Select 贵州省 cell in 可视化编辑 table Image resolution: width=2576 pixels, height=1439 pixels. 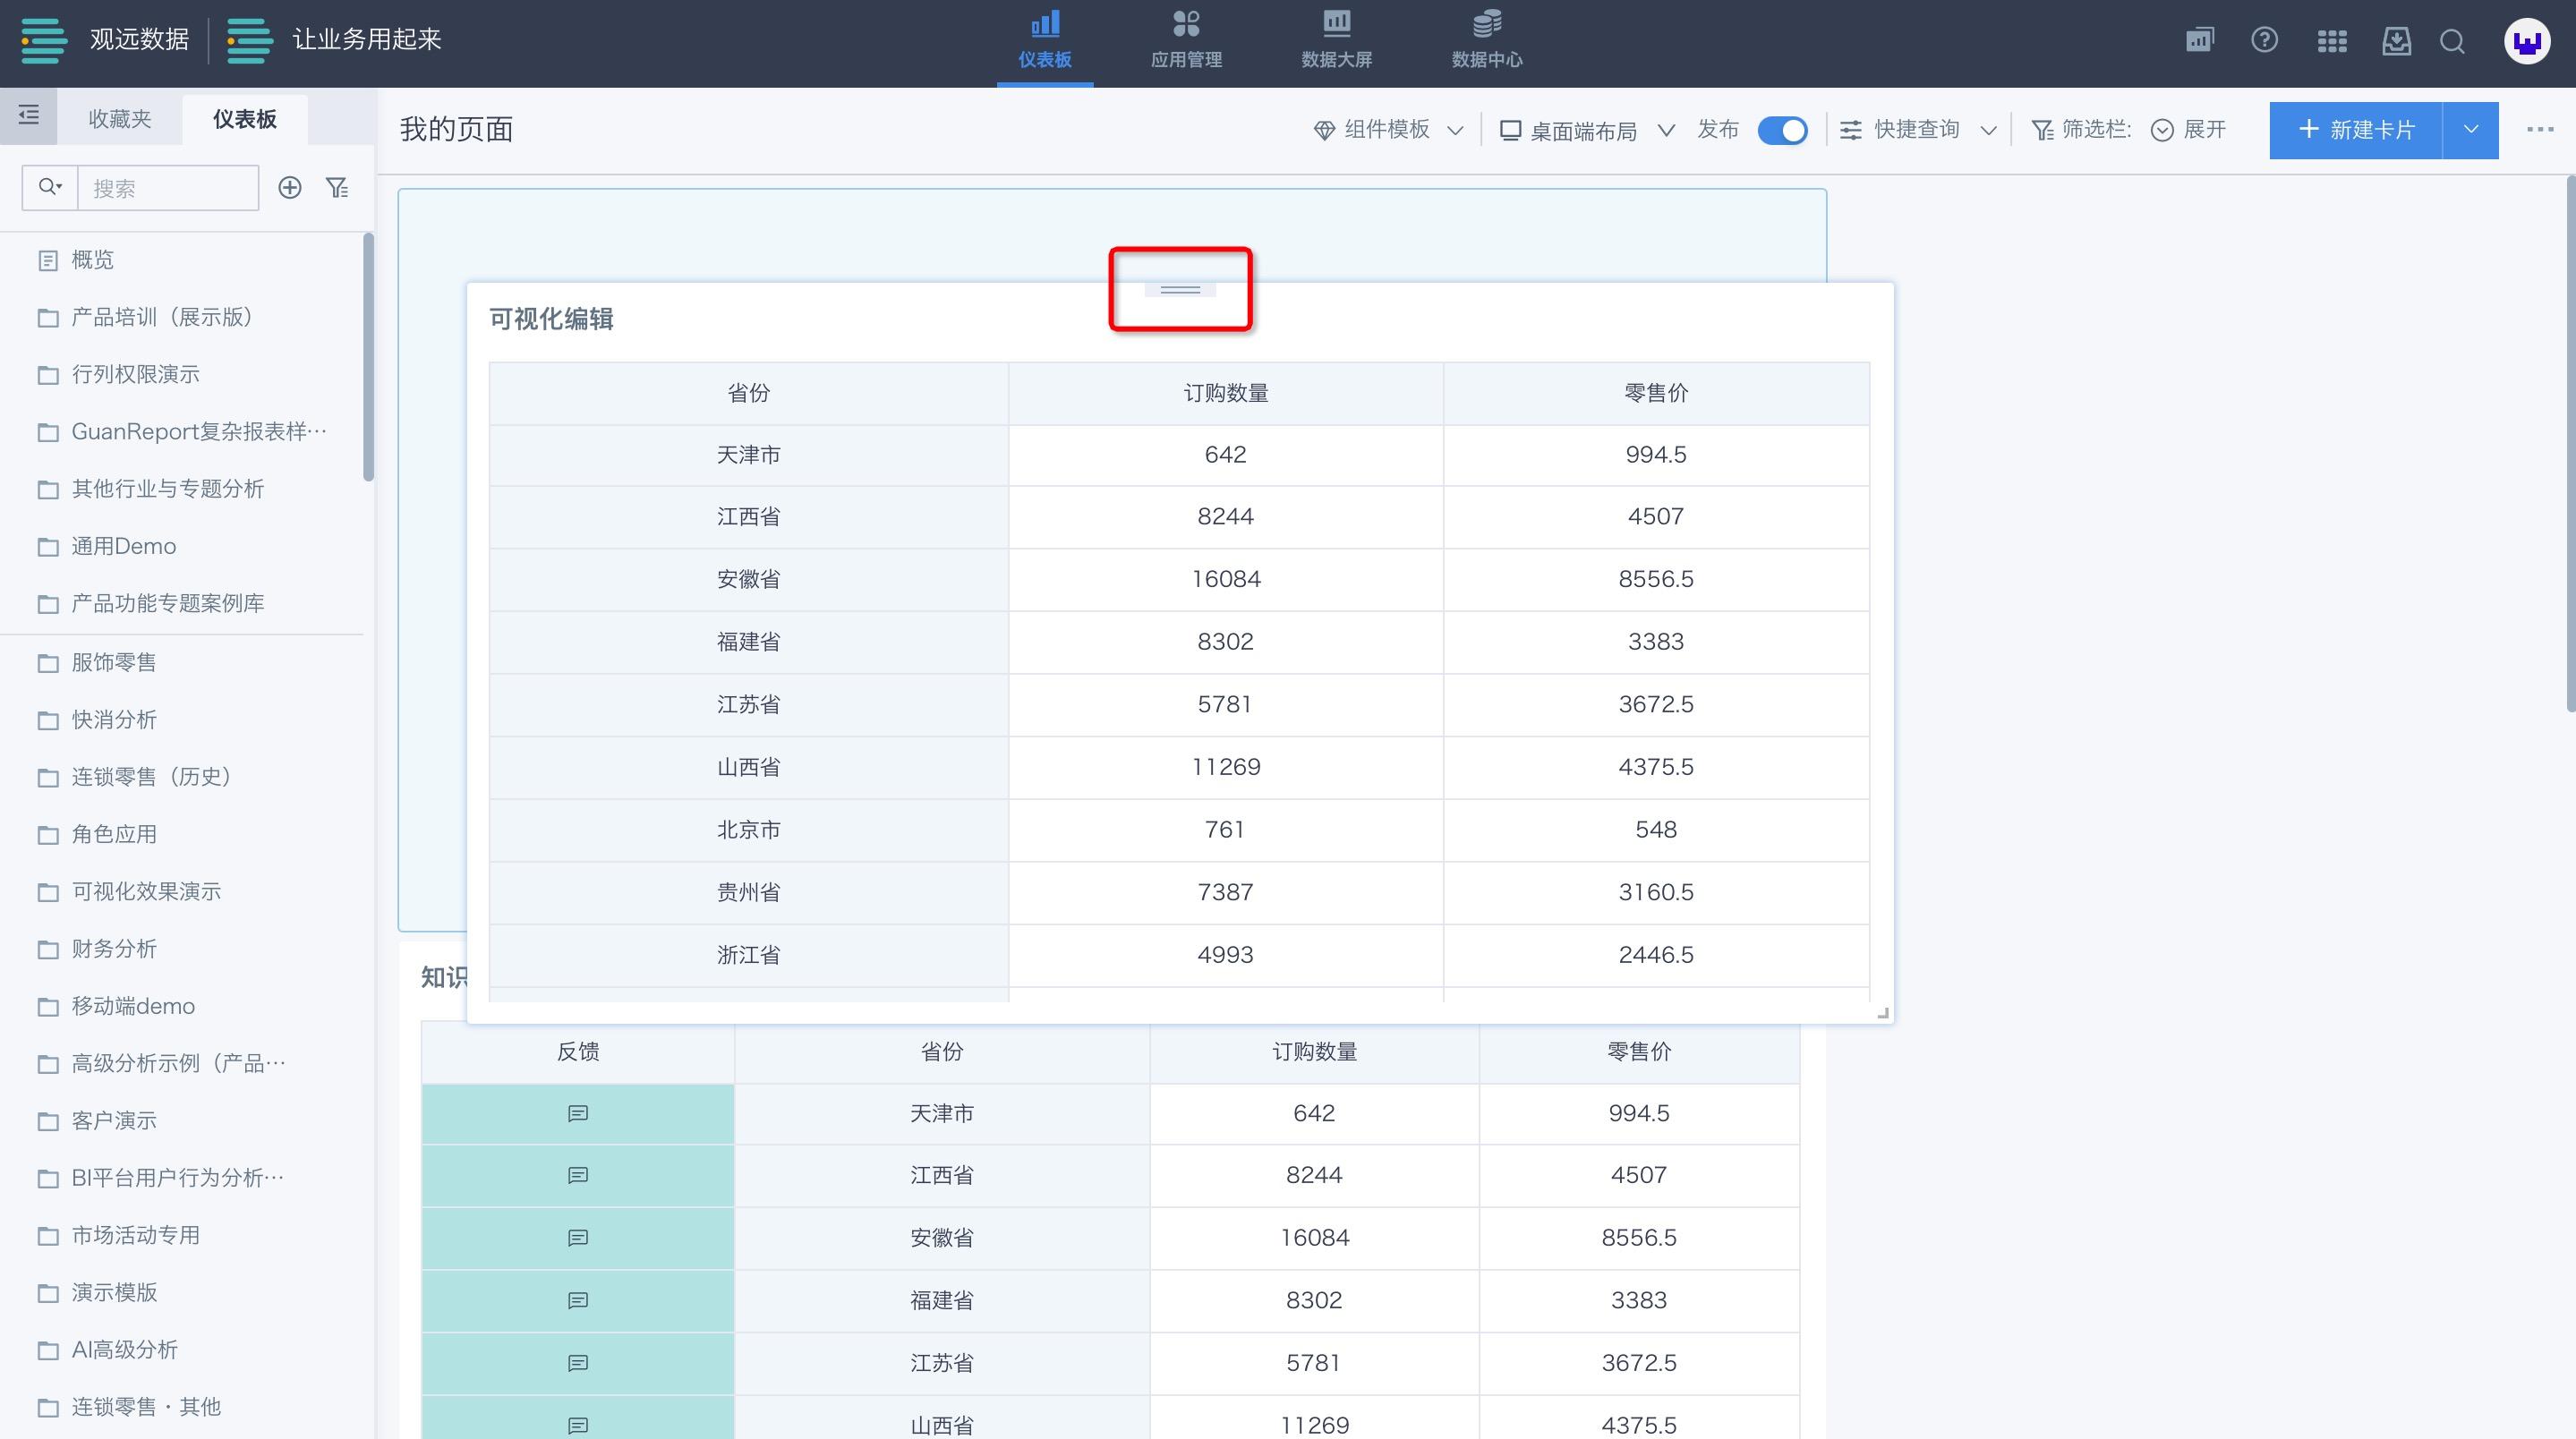(749, 892)
